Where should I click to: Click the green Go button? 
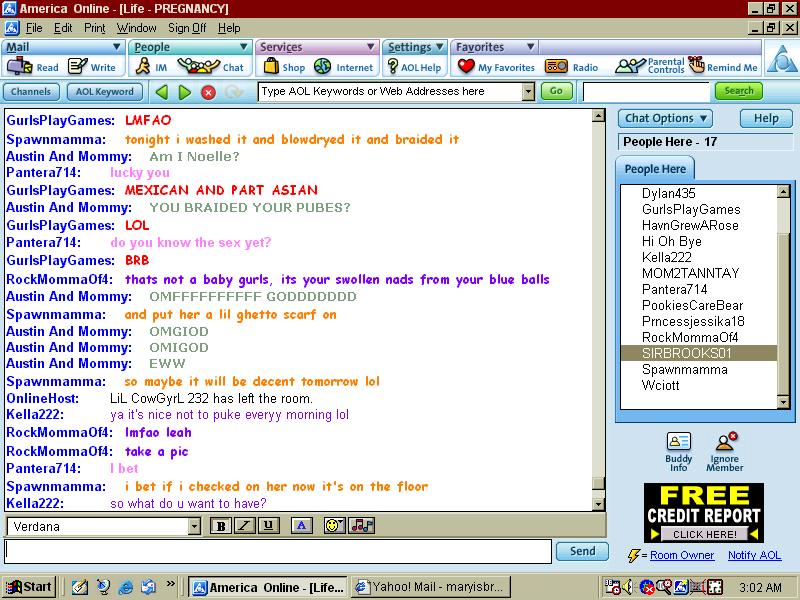click(556, 91)
